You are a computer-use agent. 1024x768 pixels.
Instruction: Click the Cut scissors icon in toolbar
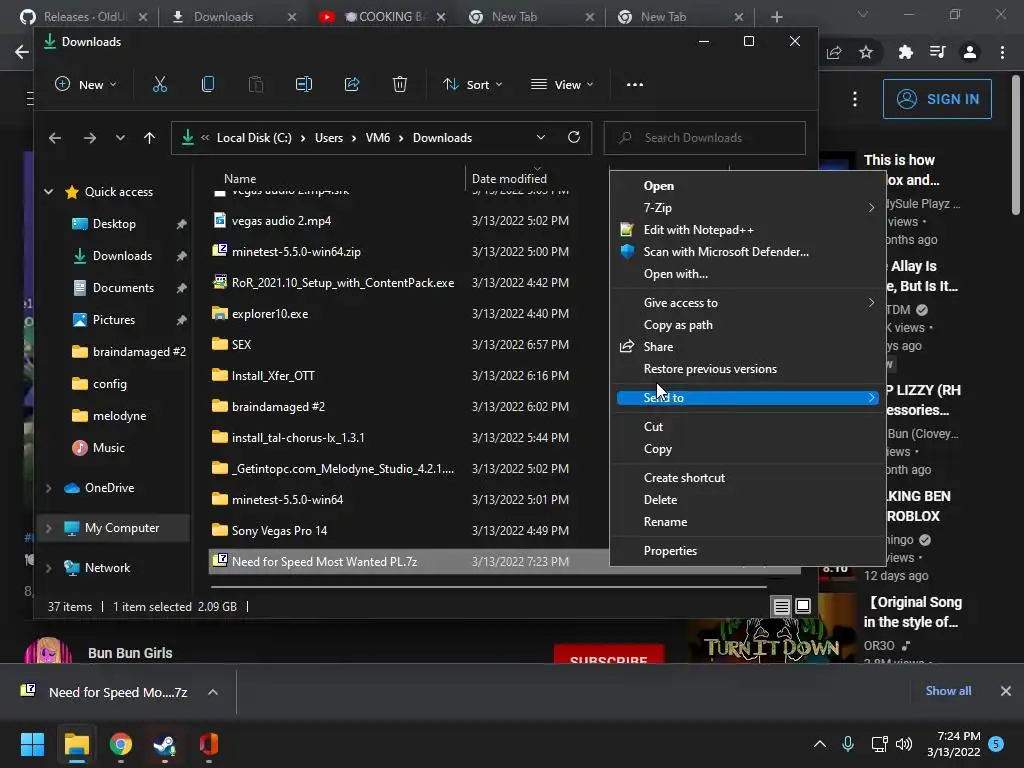[159, 84]
